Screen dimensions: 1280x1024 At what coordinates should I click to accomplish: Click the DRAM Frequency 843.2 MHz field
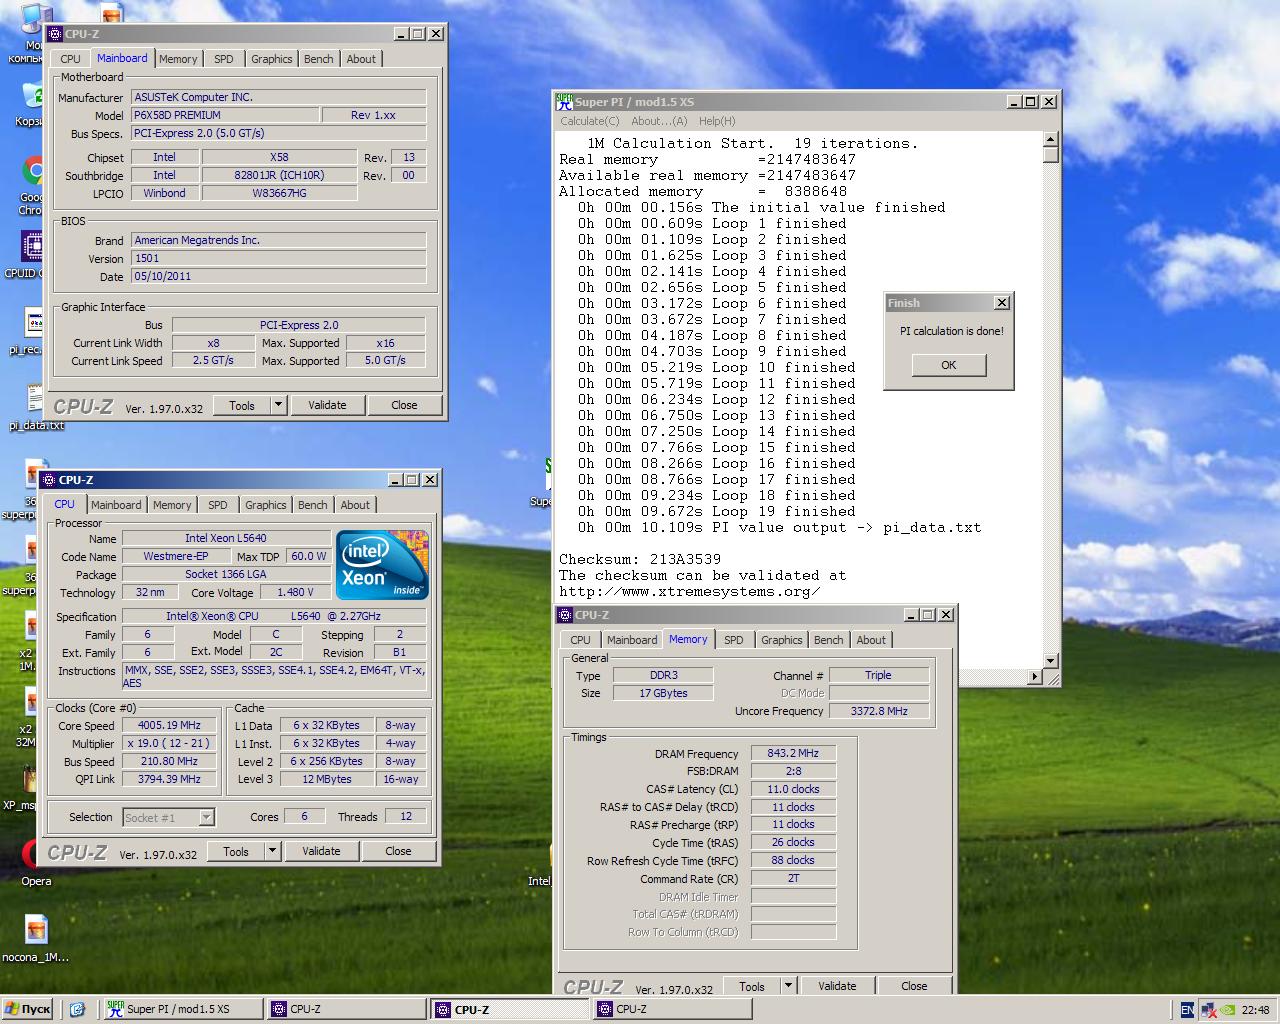point(793,753)
